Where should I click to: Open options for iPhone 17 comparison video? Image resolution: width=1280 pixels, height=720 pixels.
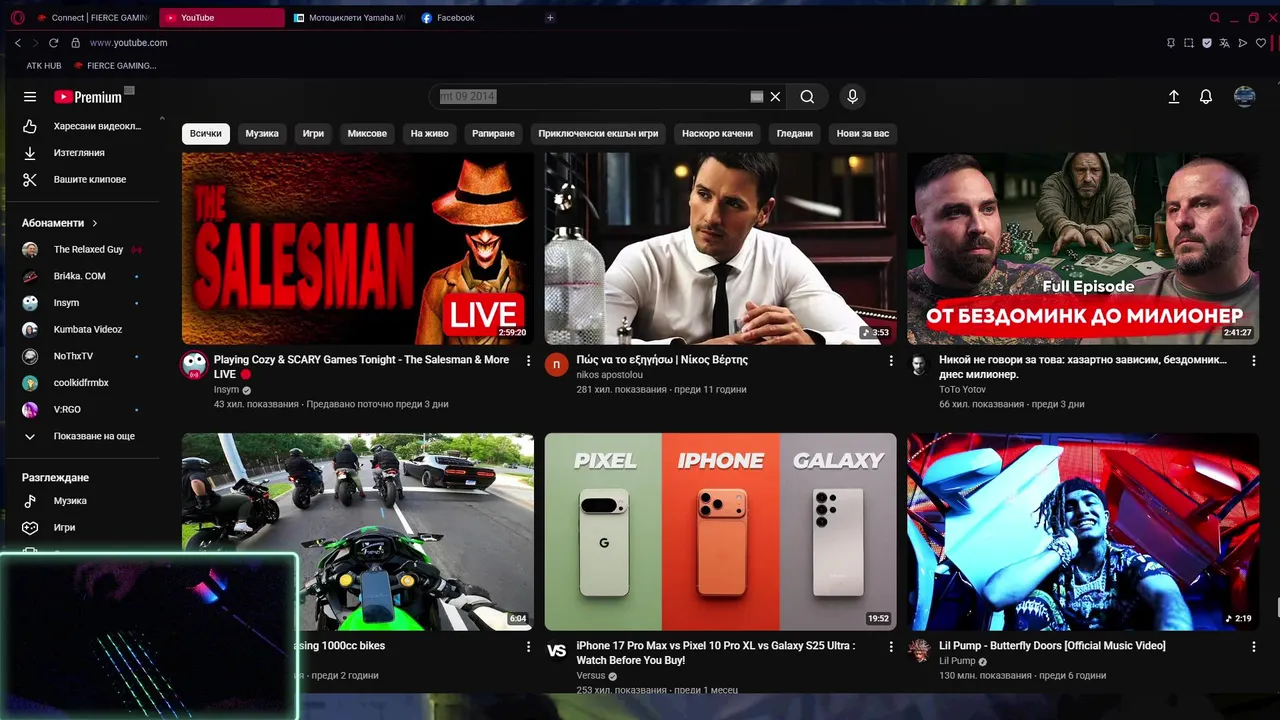(x=891, y=647)
